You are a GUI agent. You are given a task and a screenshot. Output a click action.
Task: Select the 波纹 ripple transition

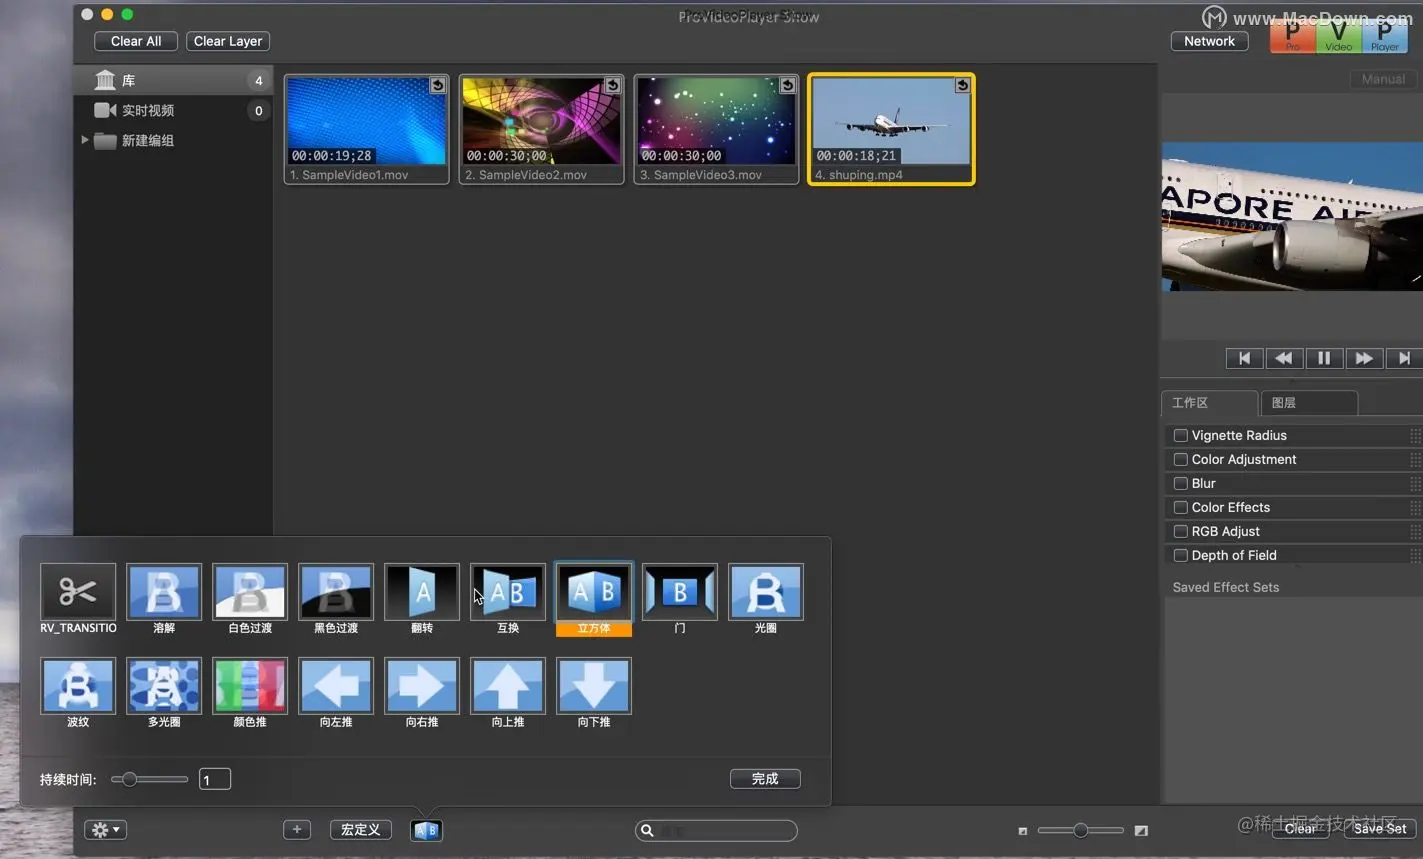coord(78,685)
